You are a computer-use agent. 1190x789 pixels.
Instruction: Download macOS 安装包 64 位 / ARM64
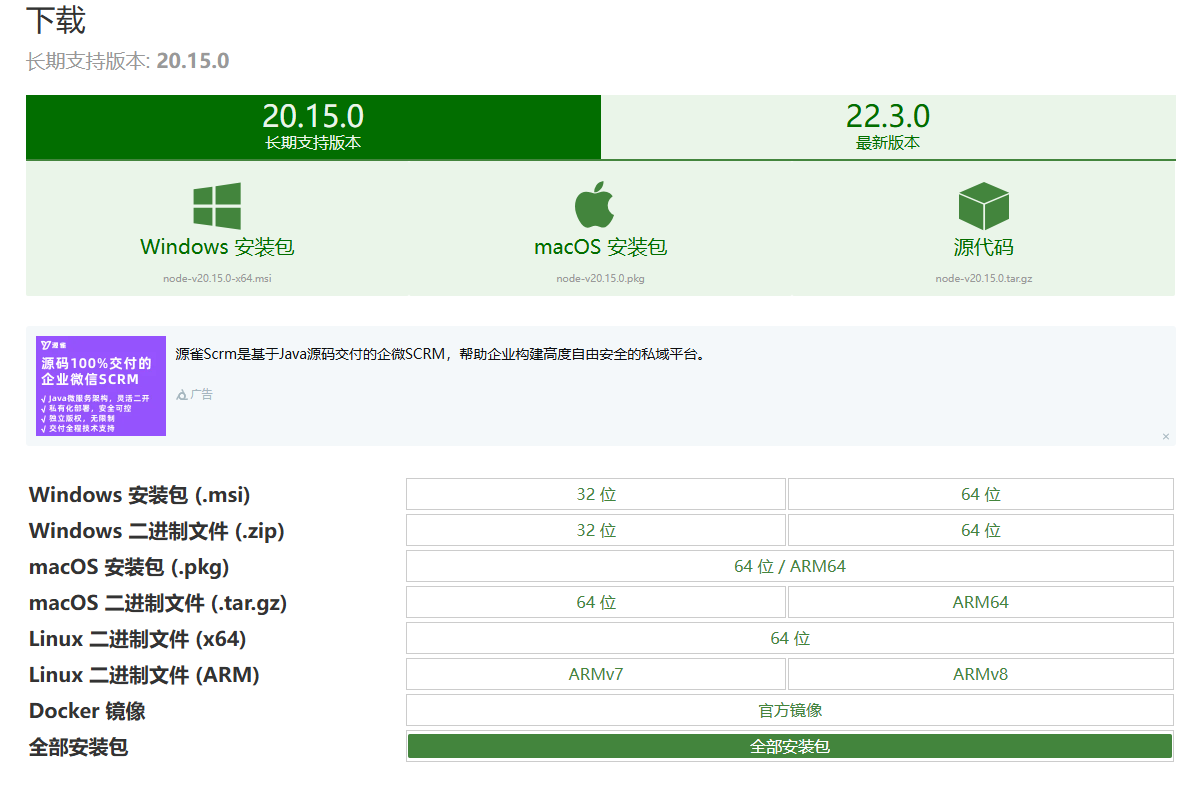(x=788, y=565)
